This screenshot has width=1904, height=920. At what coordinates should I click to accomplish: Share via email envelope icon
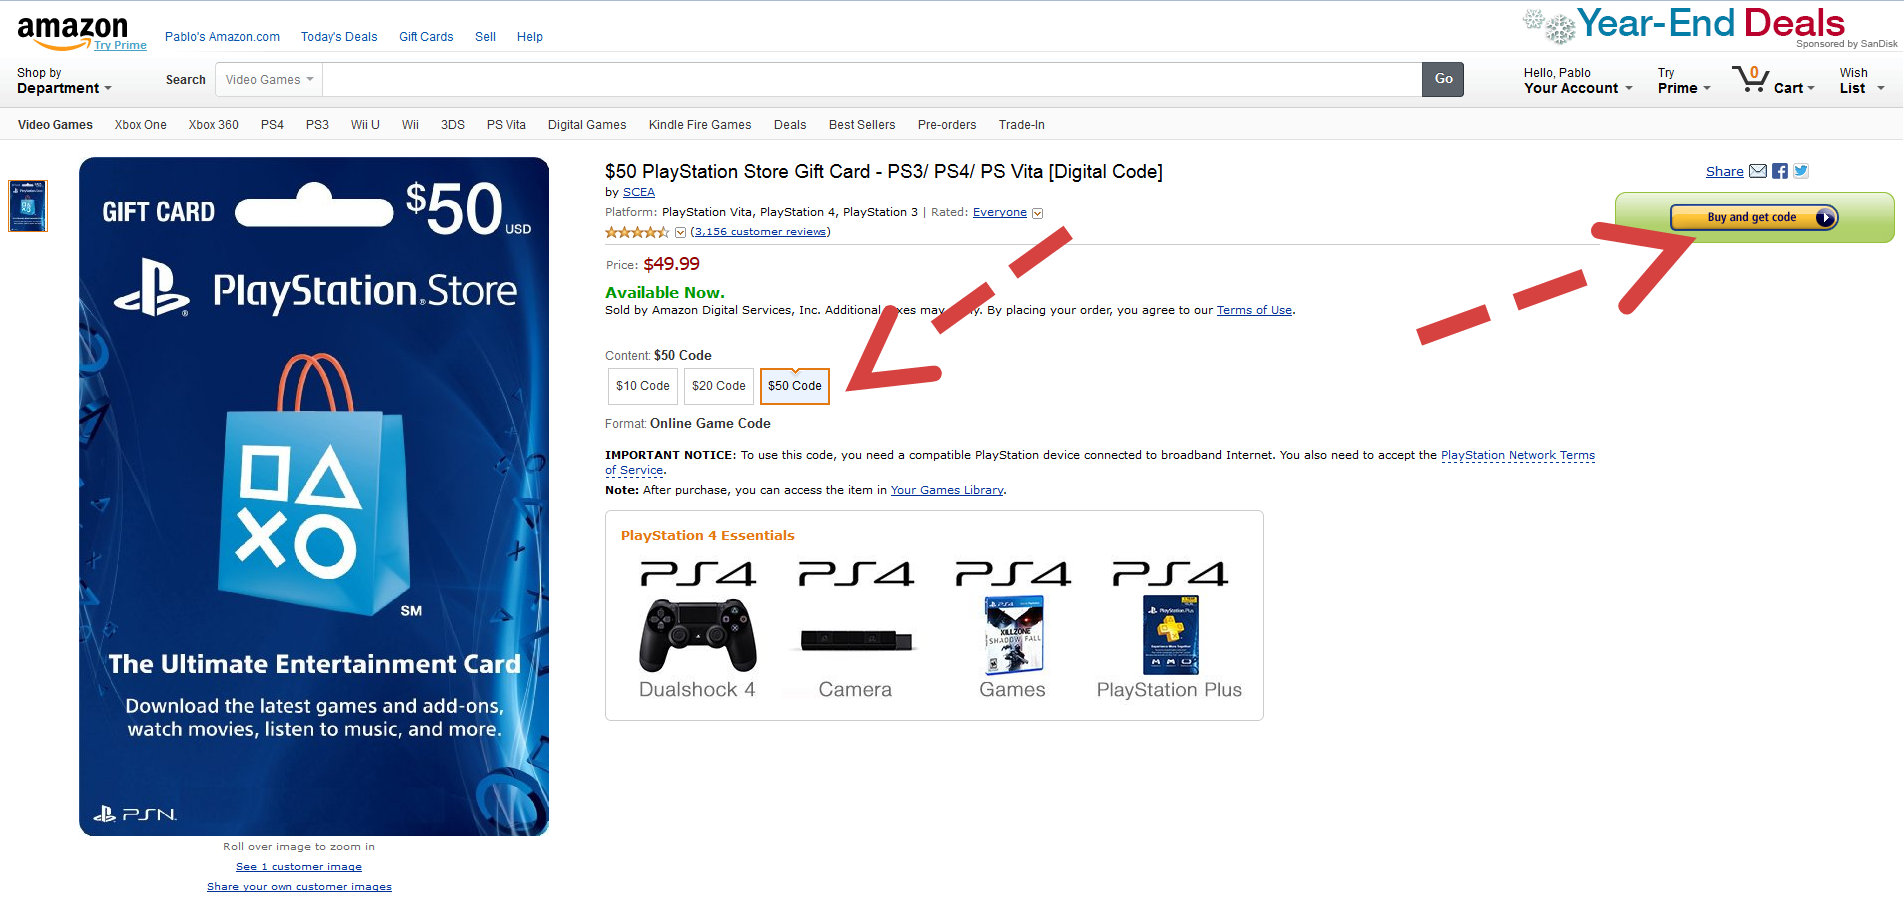click(1758, 171)
